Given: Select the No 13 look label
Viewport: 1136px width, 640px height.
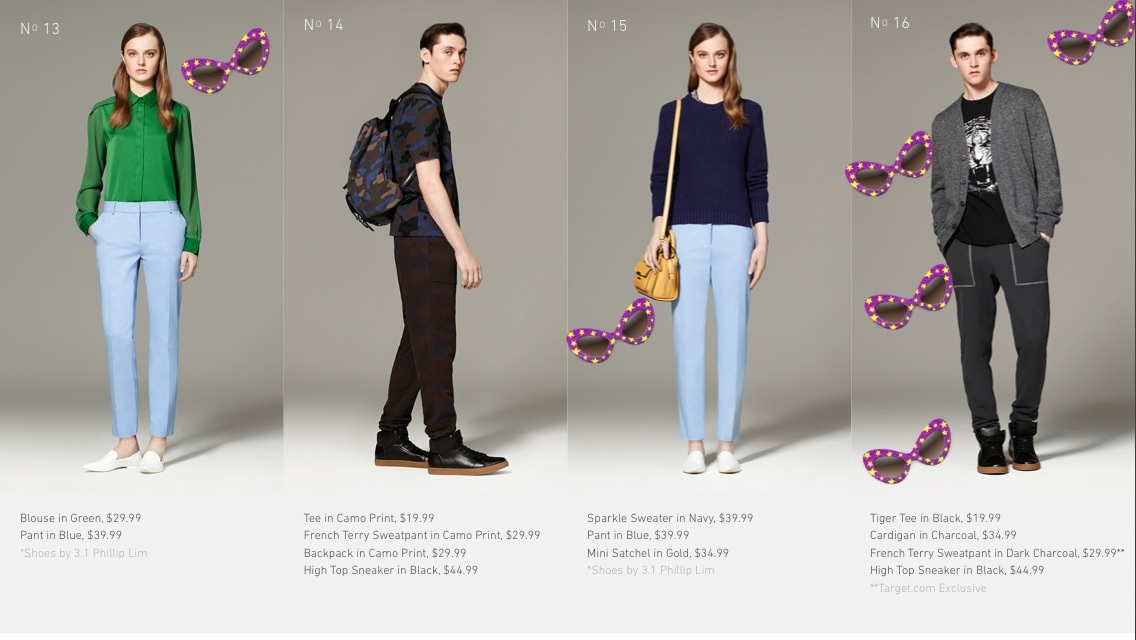Looking at the screenshot, I should [40, 29].
